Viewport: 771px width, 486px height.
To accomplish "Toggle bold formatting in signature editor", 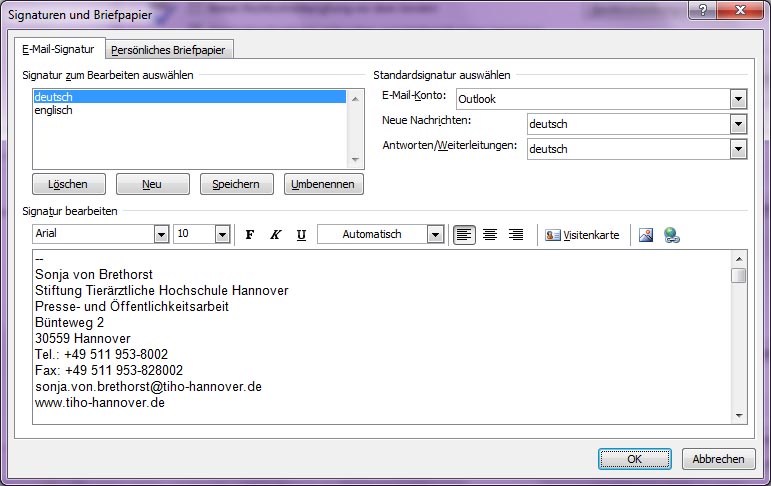I will click(x=250, y=235).
